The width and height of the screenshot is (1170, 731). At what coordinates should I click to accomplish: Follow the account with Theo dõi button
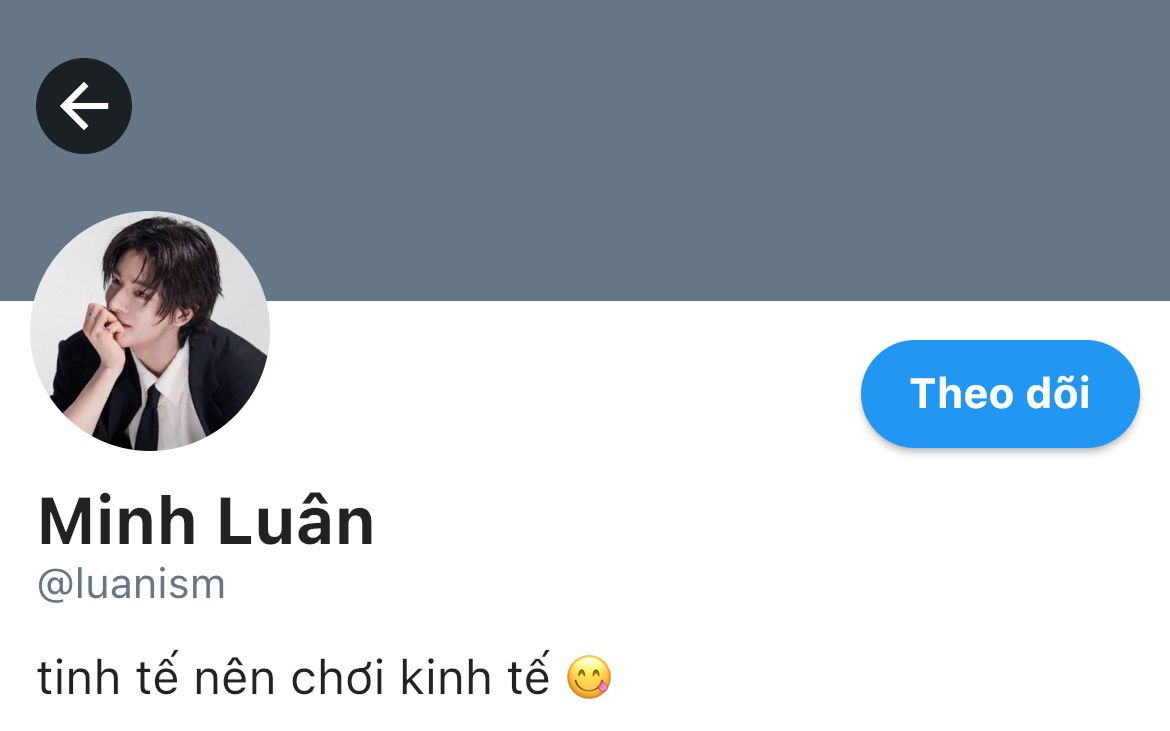pyautogui.click(x=1000, y=394)
